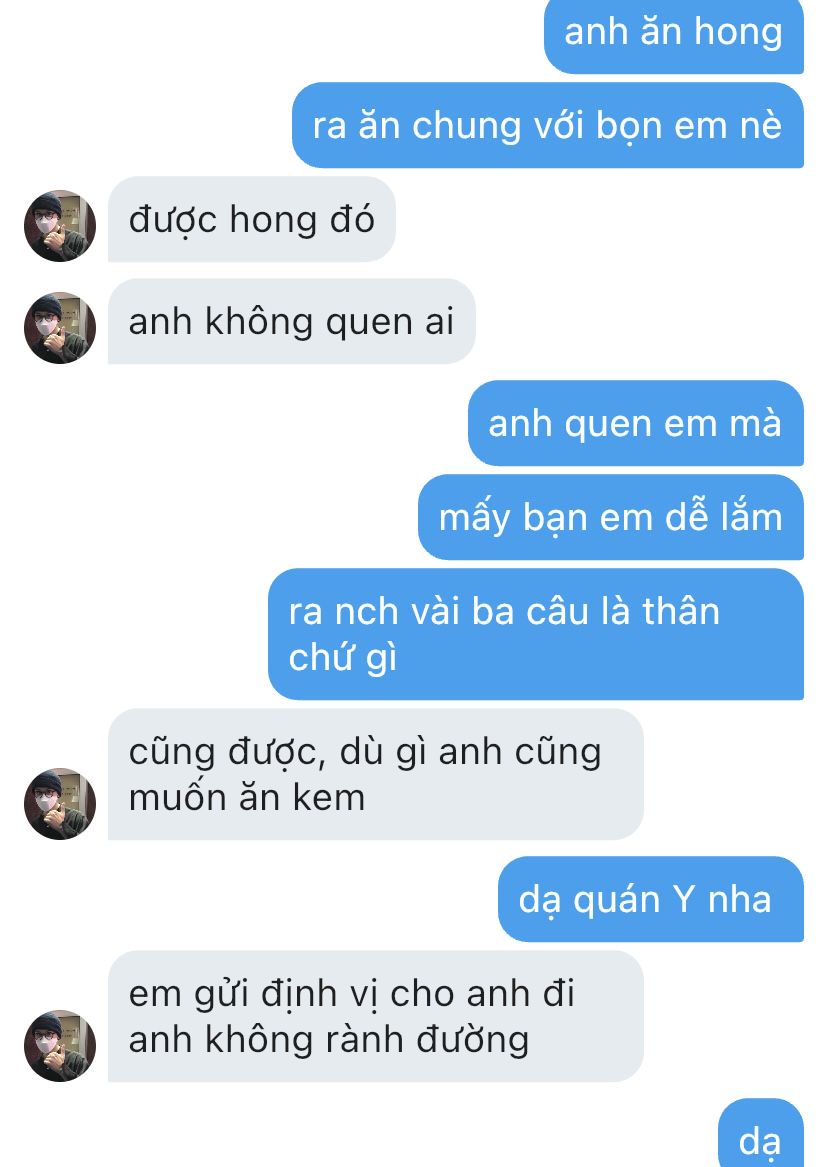Tap the 'ra ăn chung với bọn em nè' bubble

tap(548, 125)
